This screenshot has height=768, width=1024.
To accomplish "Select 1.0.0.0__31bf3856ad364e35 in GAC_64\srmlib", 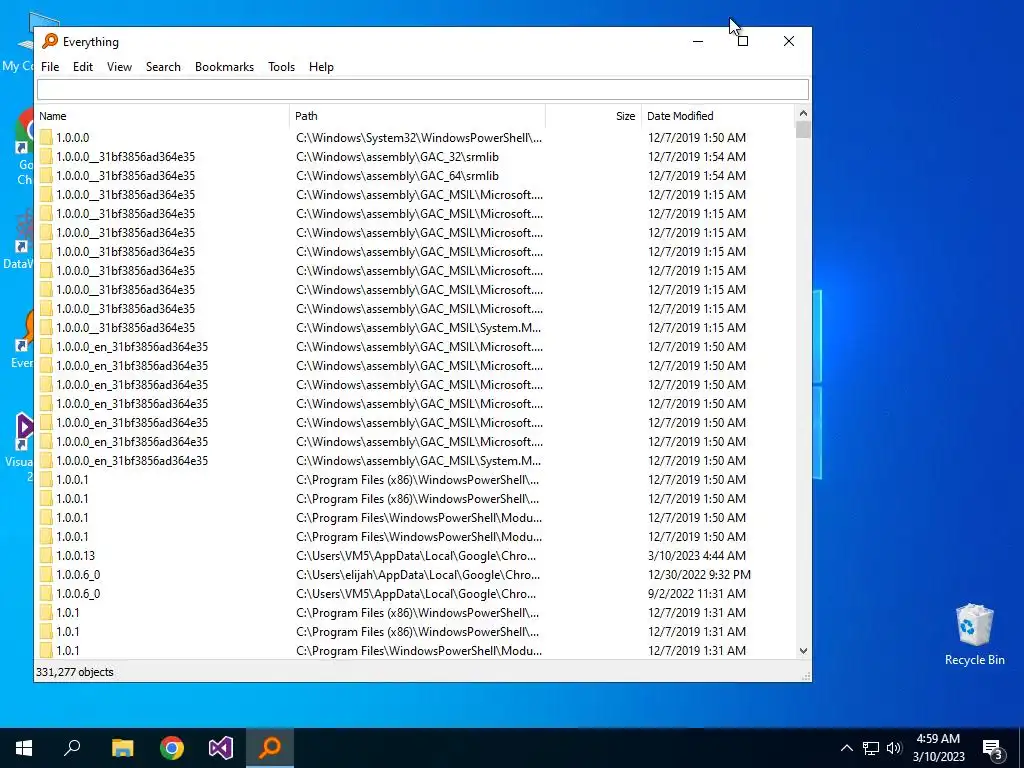I will (125, 176).
